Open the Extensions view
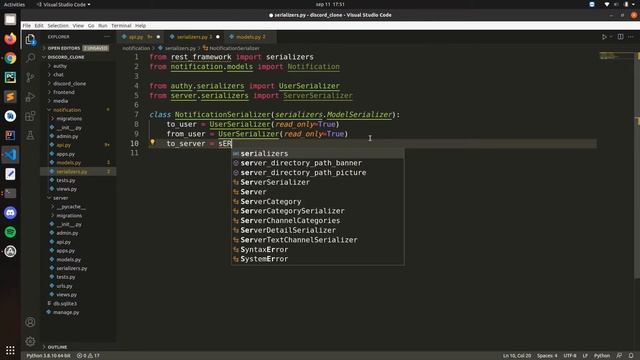The height and width of the screenshot is (360, 640). (x=30, y=116)
